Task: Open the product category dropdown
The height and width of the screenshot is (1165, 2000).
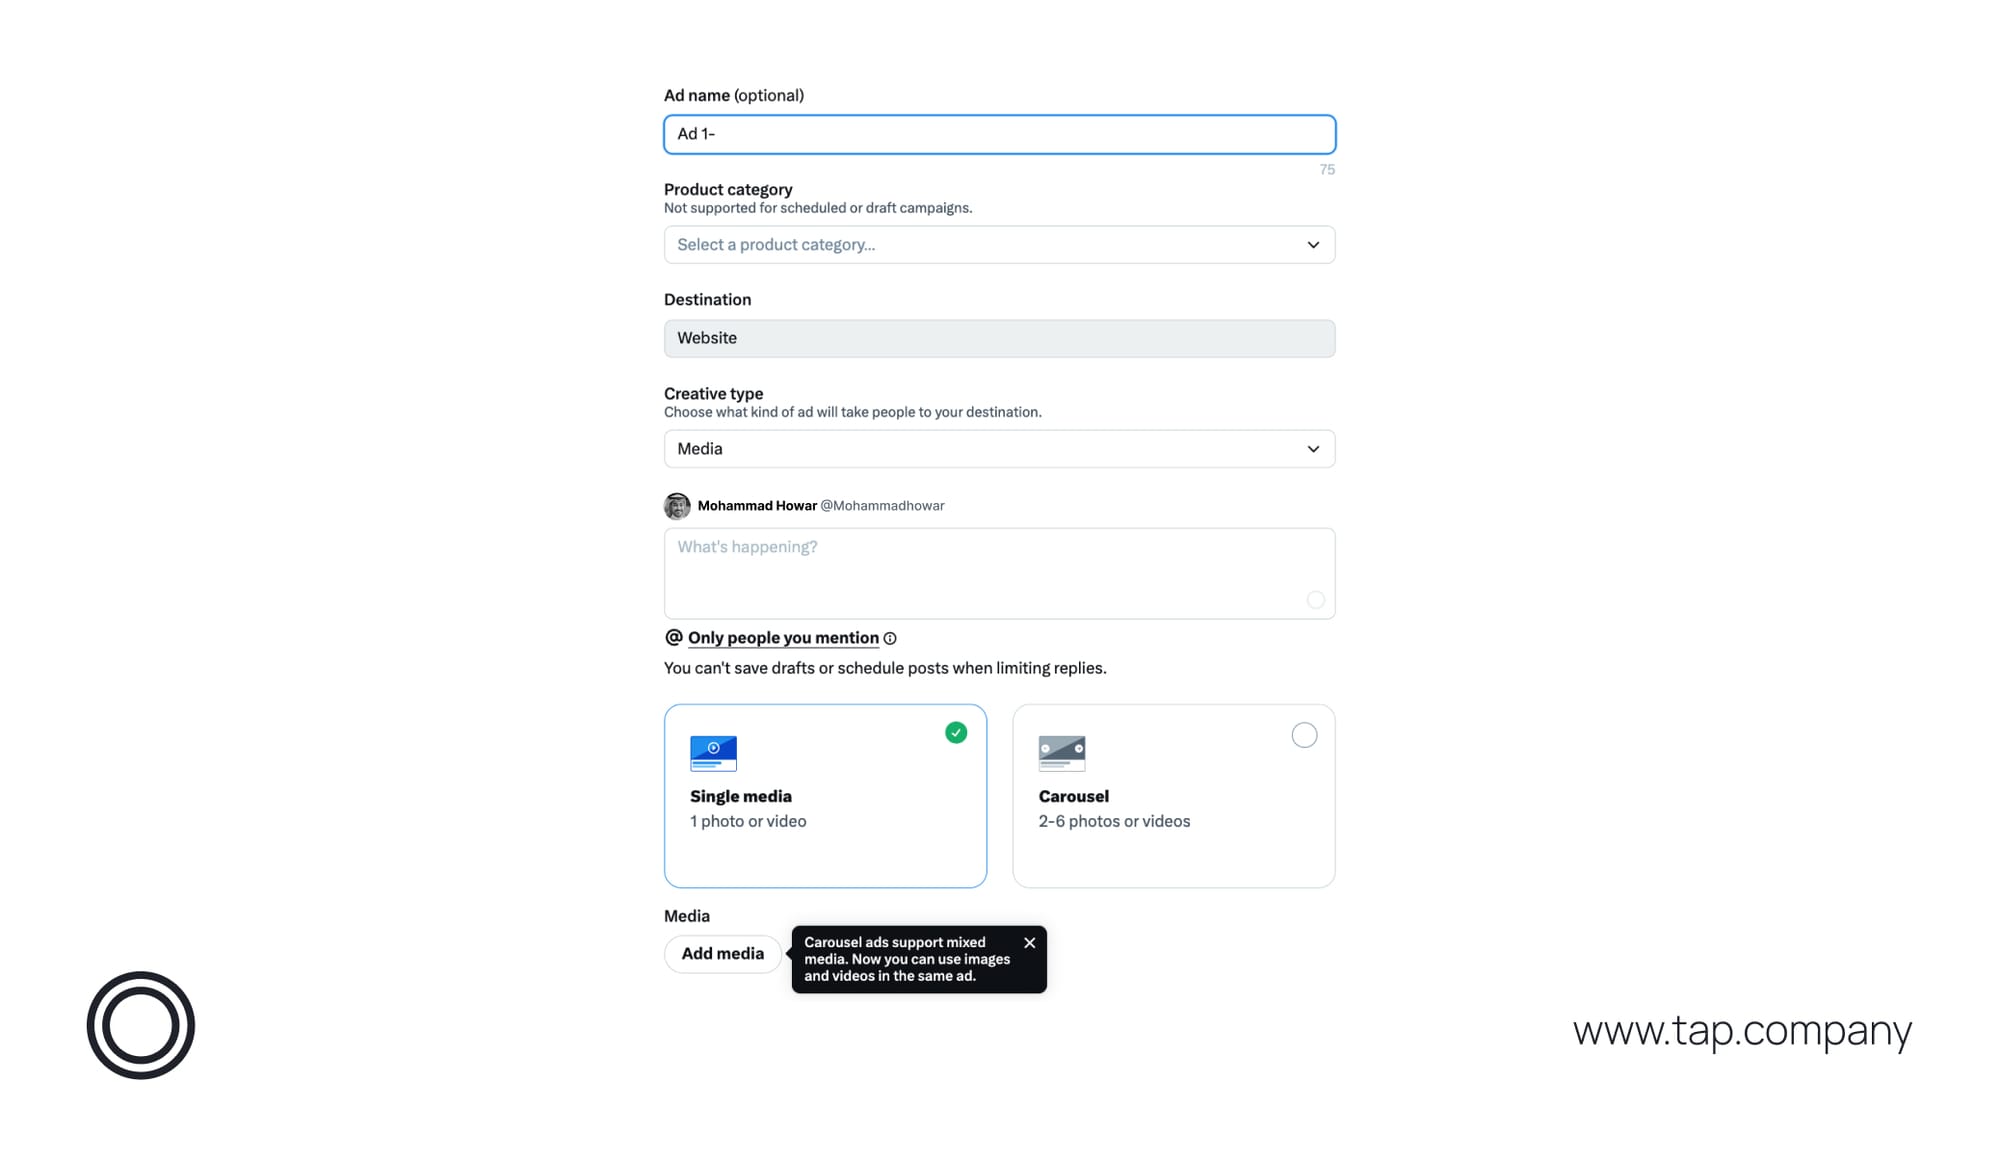Action: pos(999,244)
